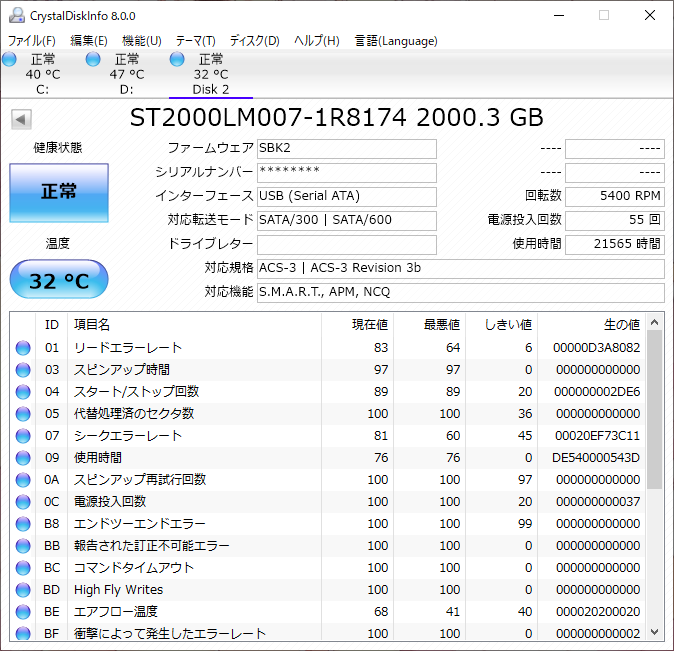
Task: Click the standard field ACS-3 Revision 3b
Action: click(461, 269)
